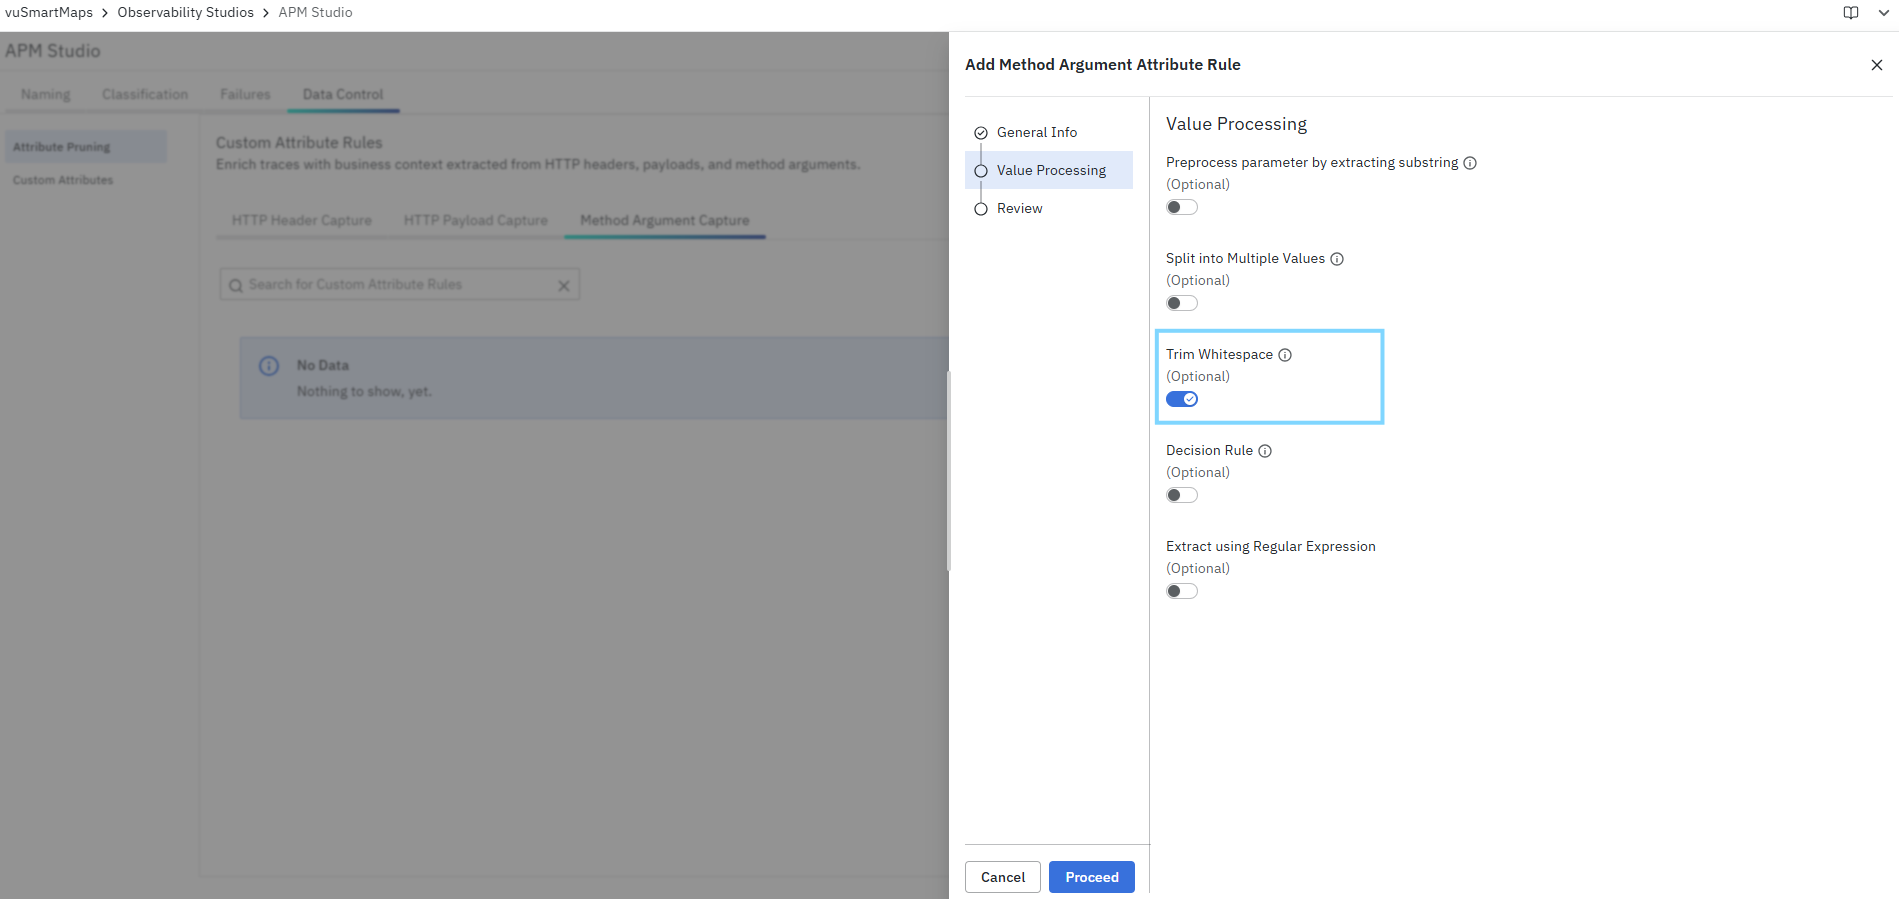Click the search magnifier icon
The image size is (1899, 899).
236,286
